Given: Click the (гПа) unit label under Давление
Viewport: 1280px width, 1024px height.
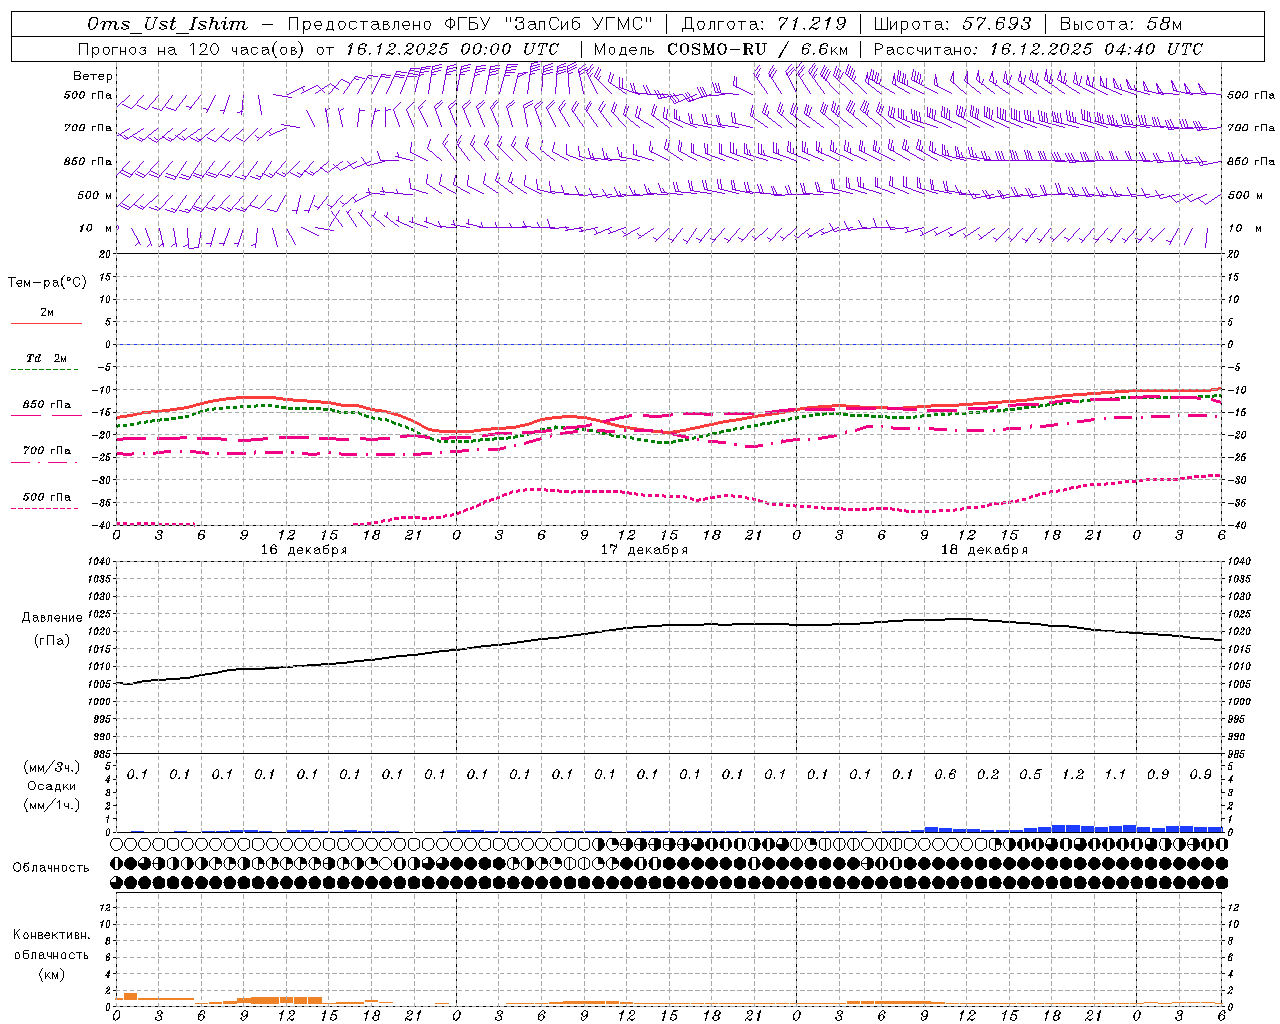Looking at the screenshot, I should pos(52,640).
